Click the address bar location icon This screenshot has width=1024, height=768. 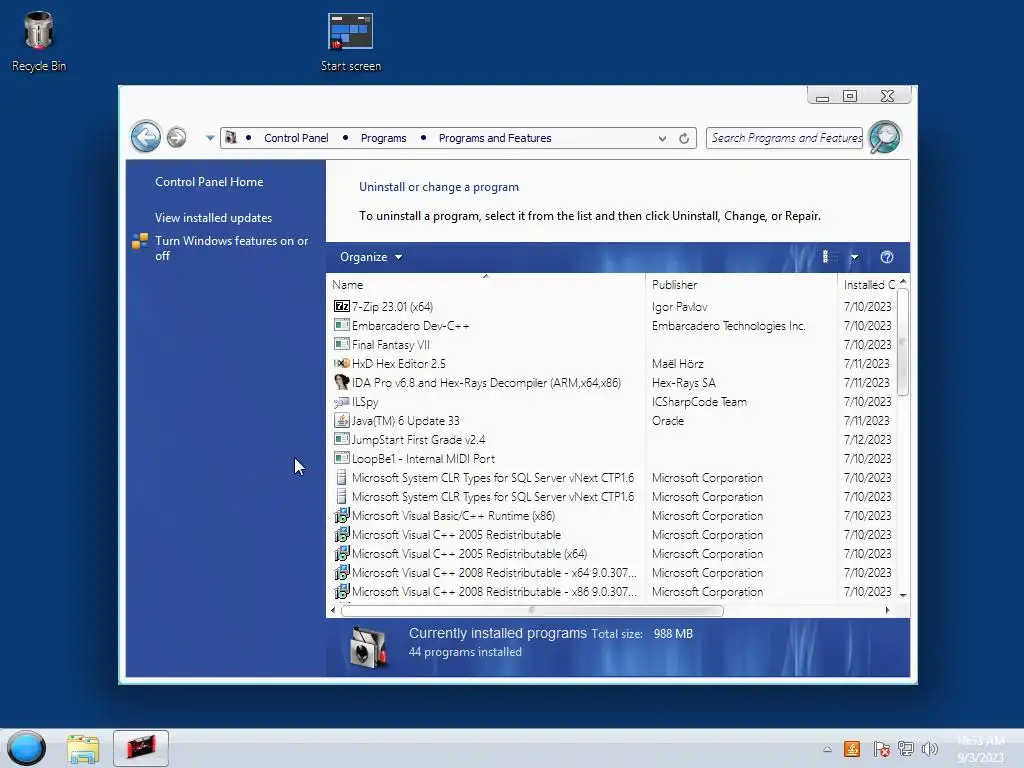231,138
